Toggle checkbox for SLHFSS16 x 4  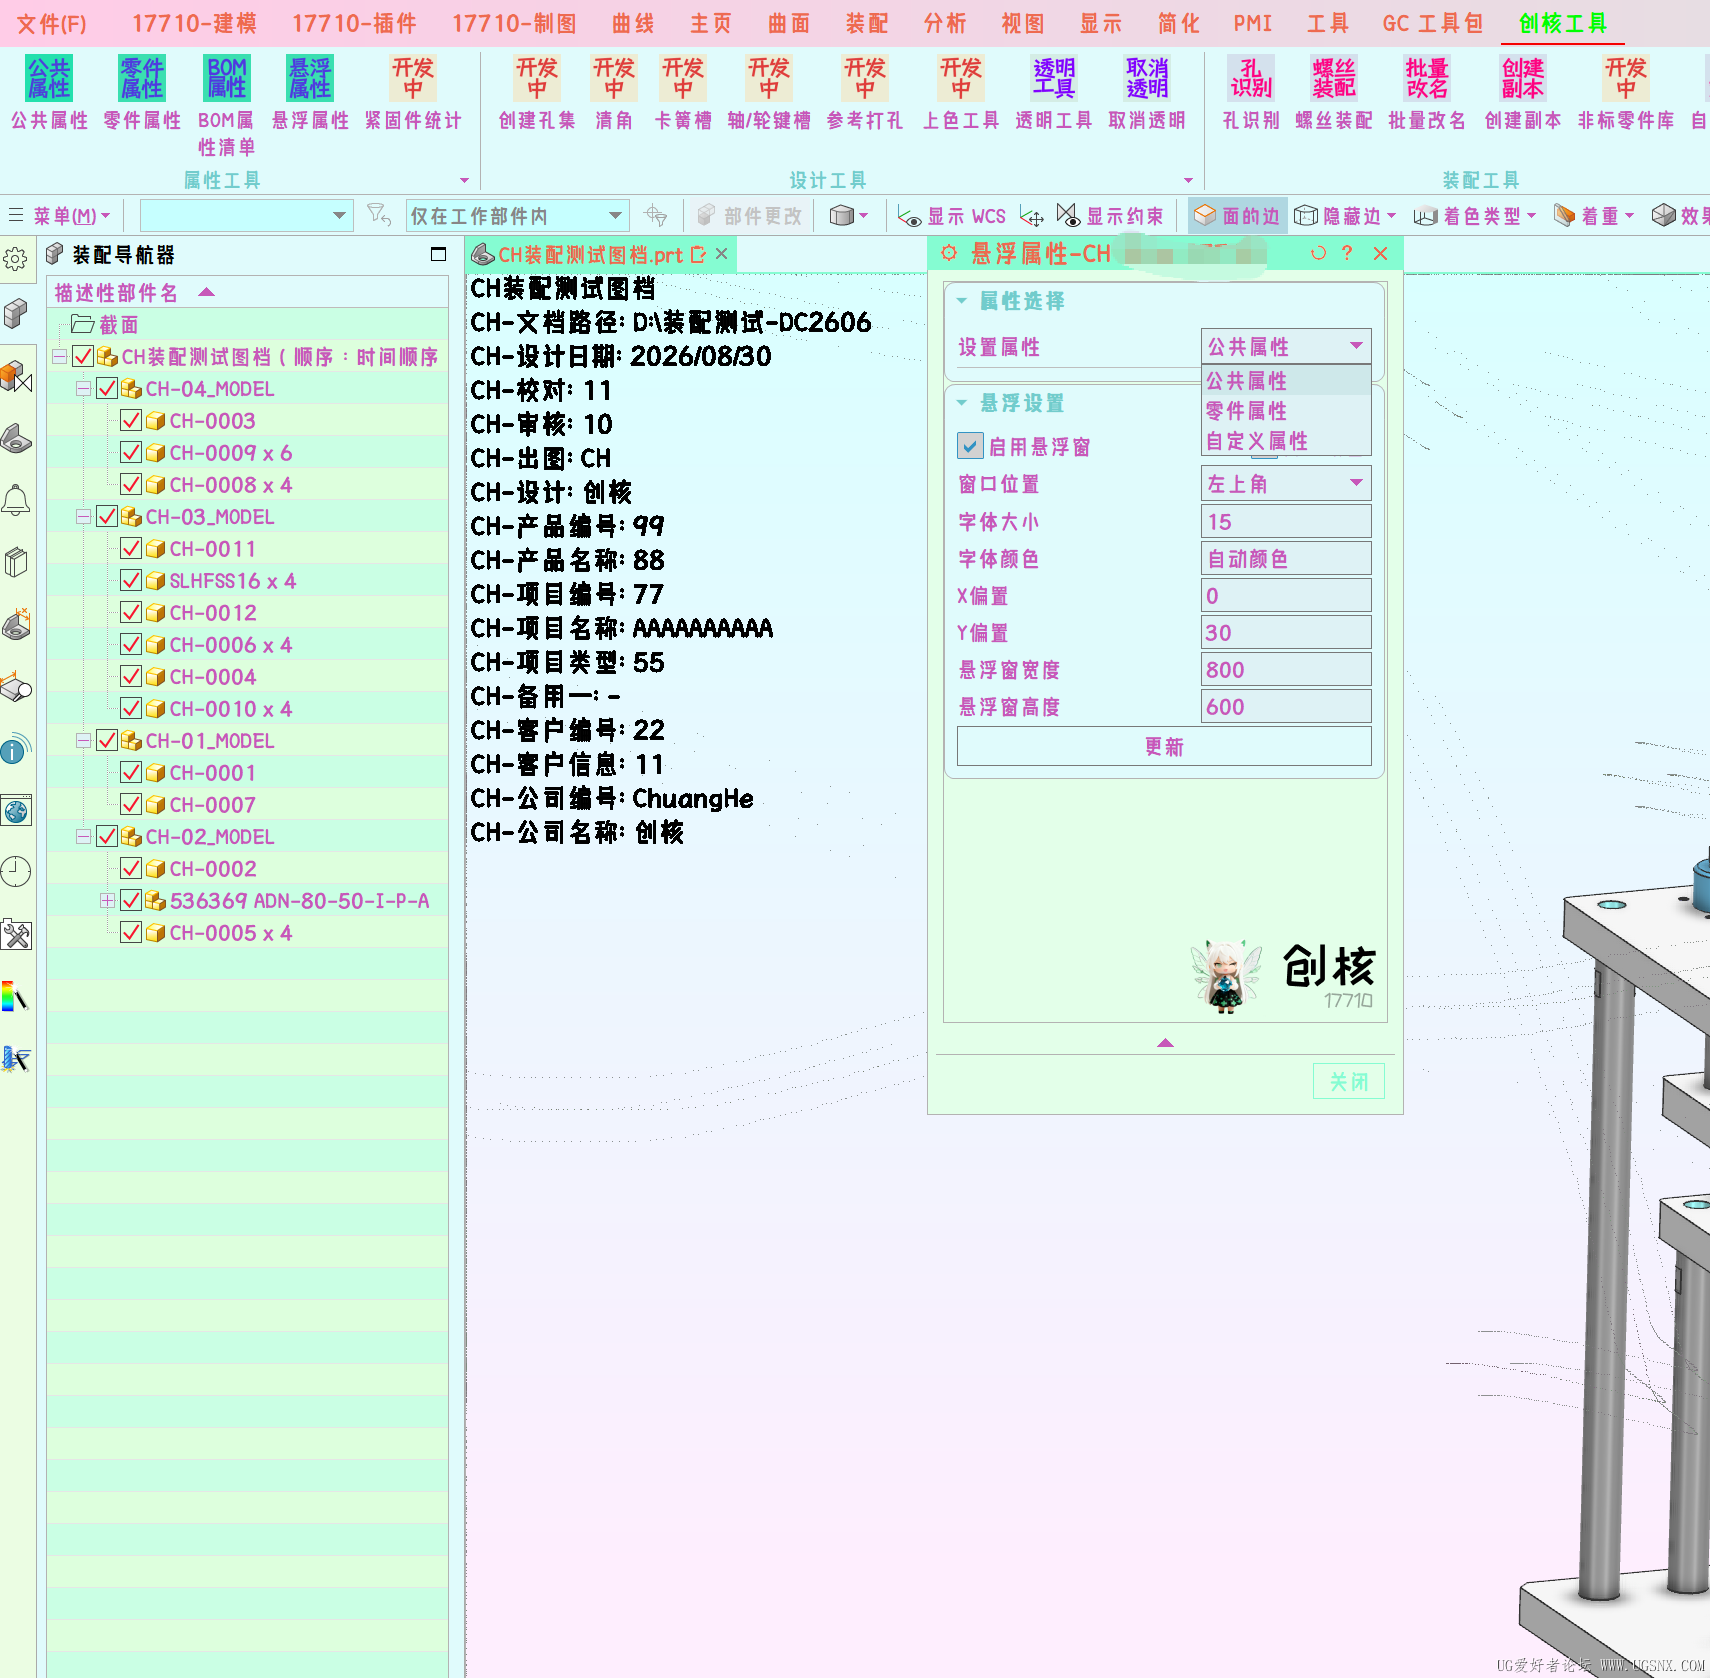tap(130, 580)
